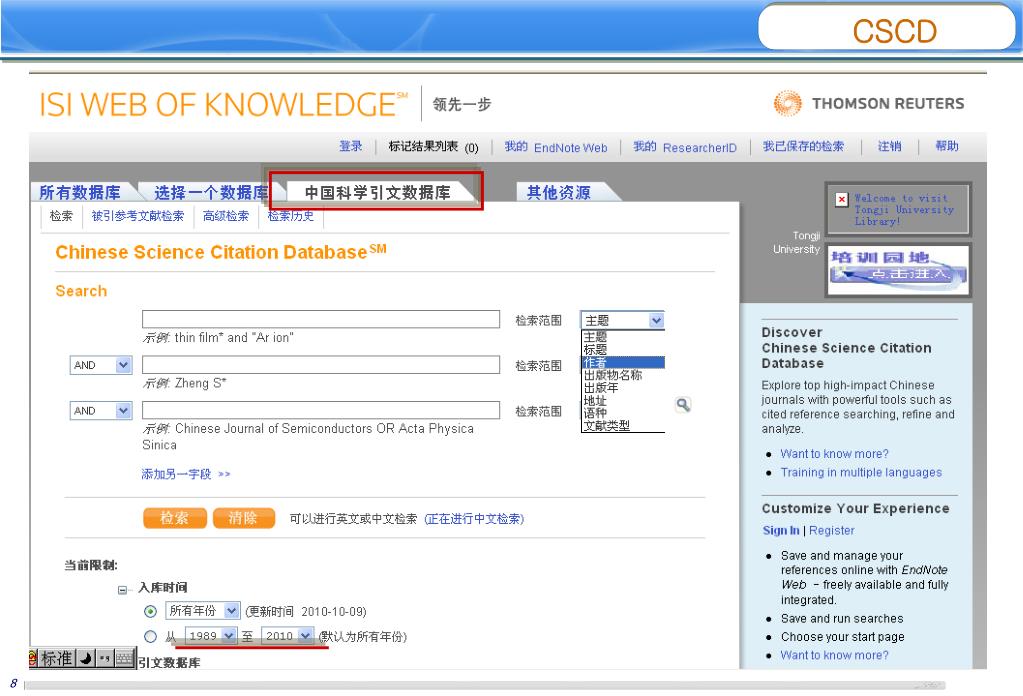Open the 检索 sub-tab

[x=61, y=216]
